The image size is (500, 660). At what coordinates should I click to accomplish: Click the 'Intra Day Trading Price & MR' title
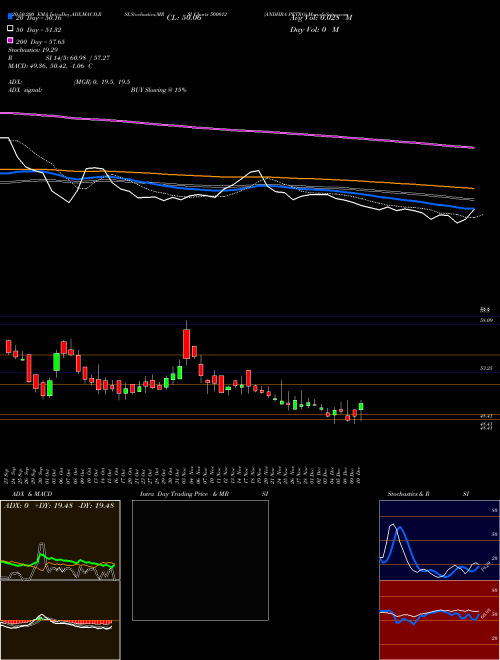(x=184, y=494)
